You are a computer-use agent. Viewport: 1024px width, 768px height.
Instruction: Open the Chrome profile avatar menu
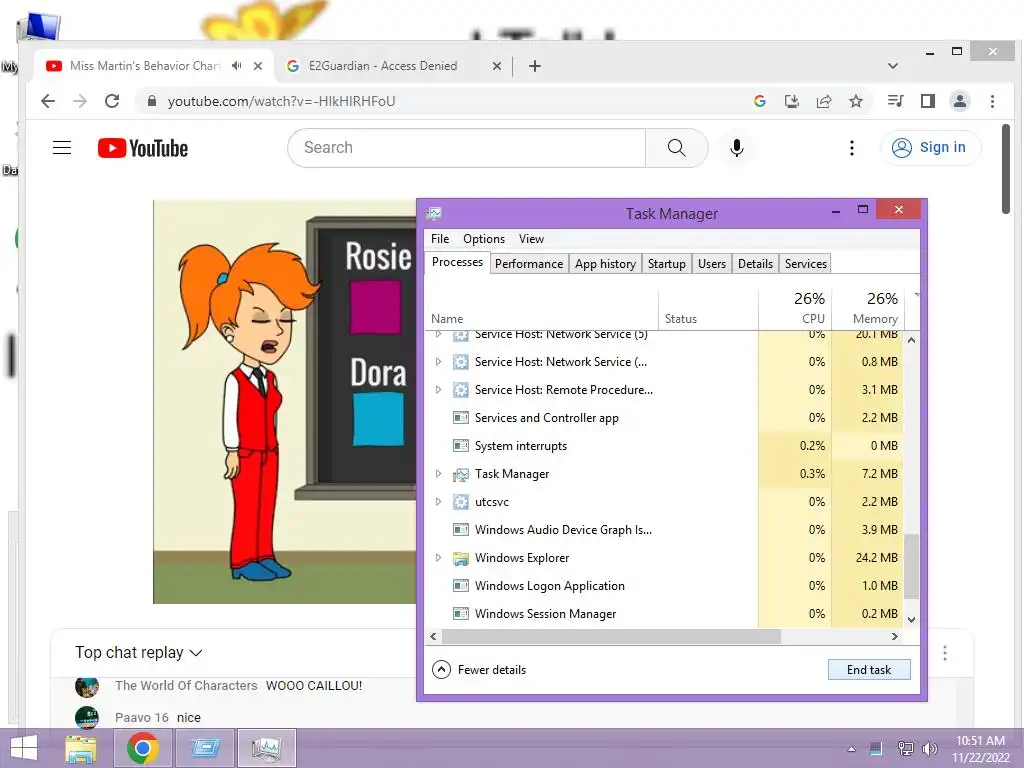960,101
